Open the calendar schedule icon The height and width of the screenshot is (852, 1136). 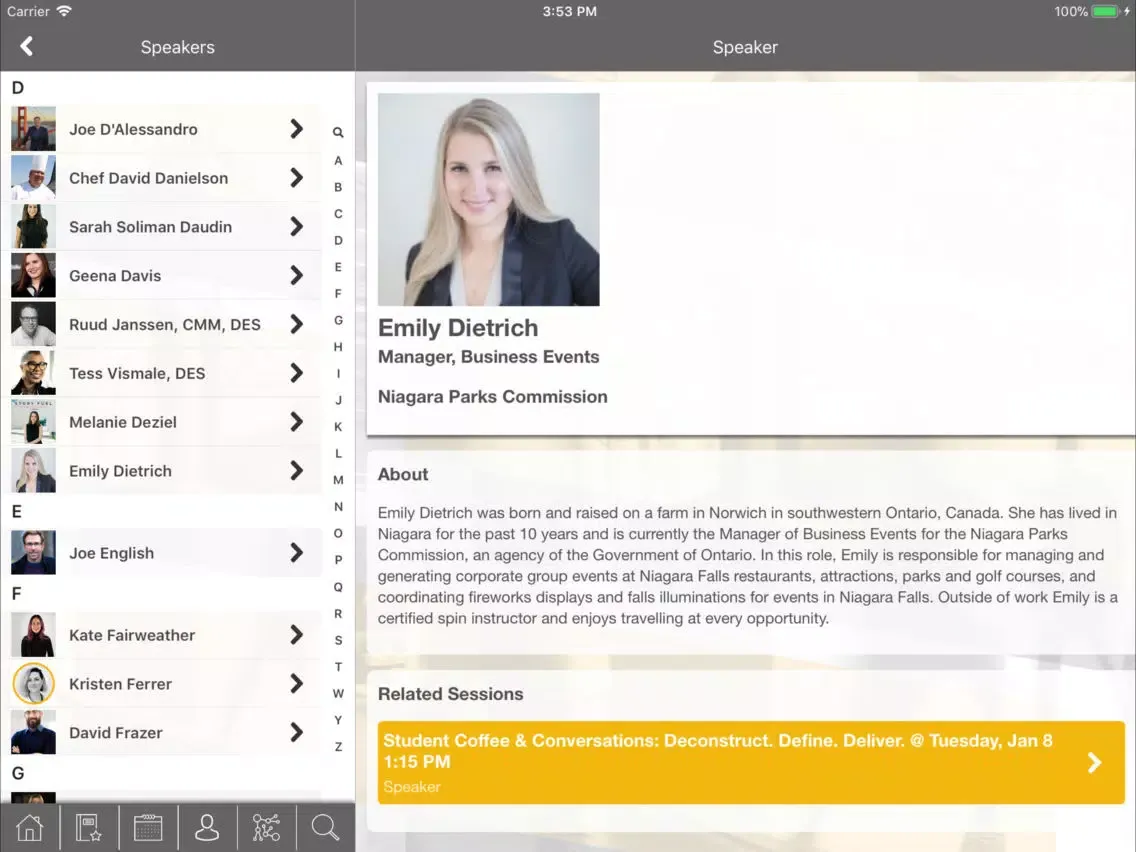[148, 827]
